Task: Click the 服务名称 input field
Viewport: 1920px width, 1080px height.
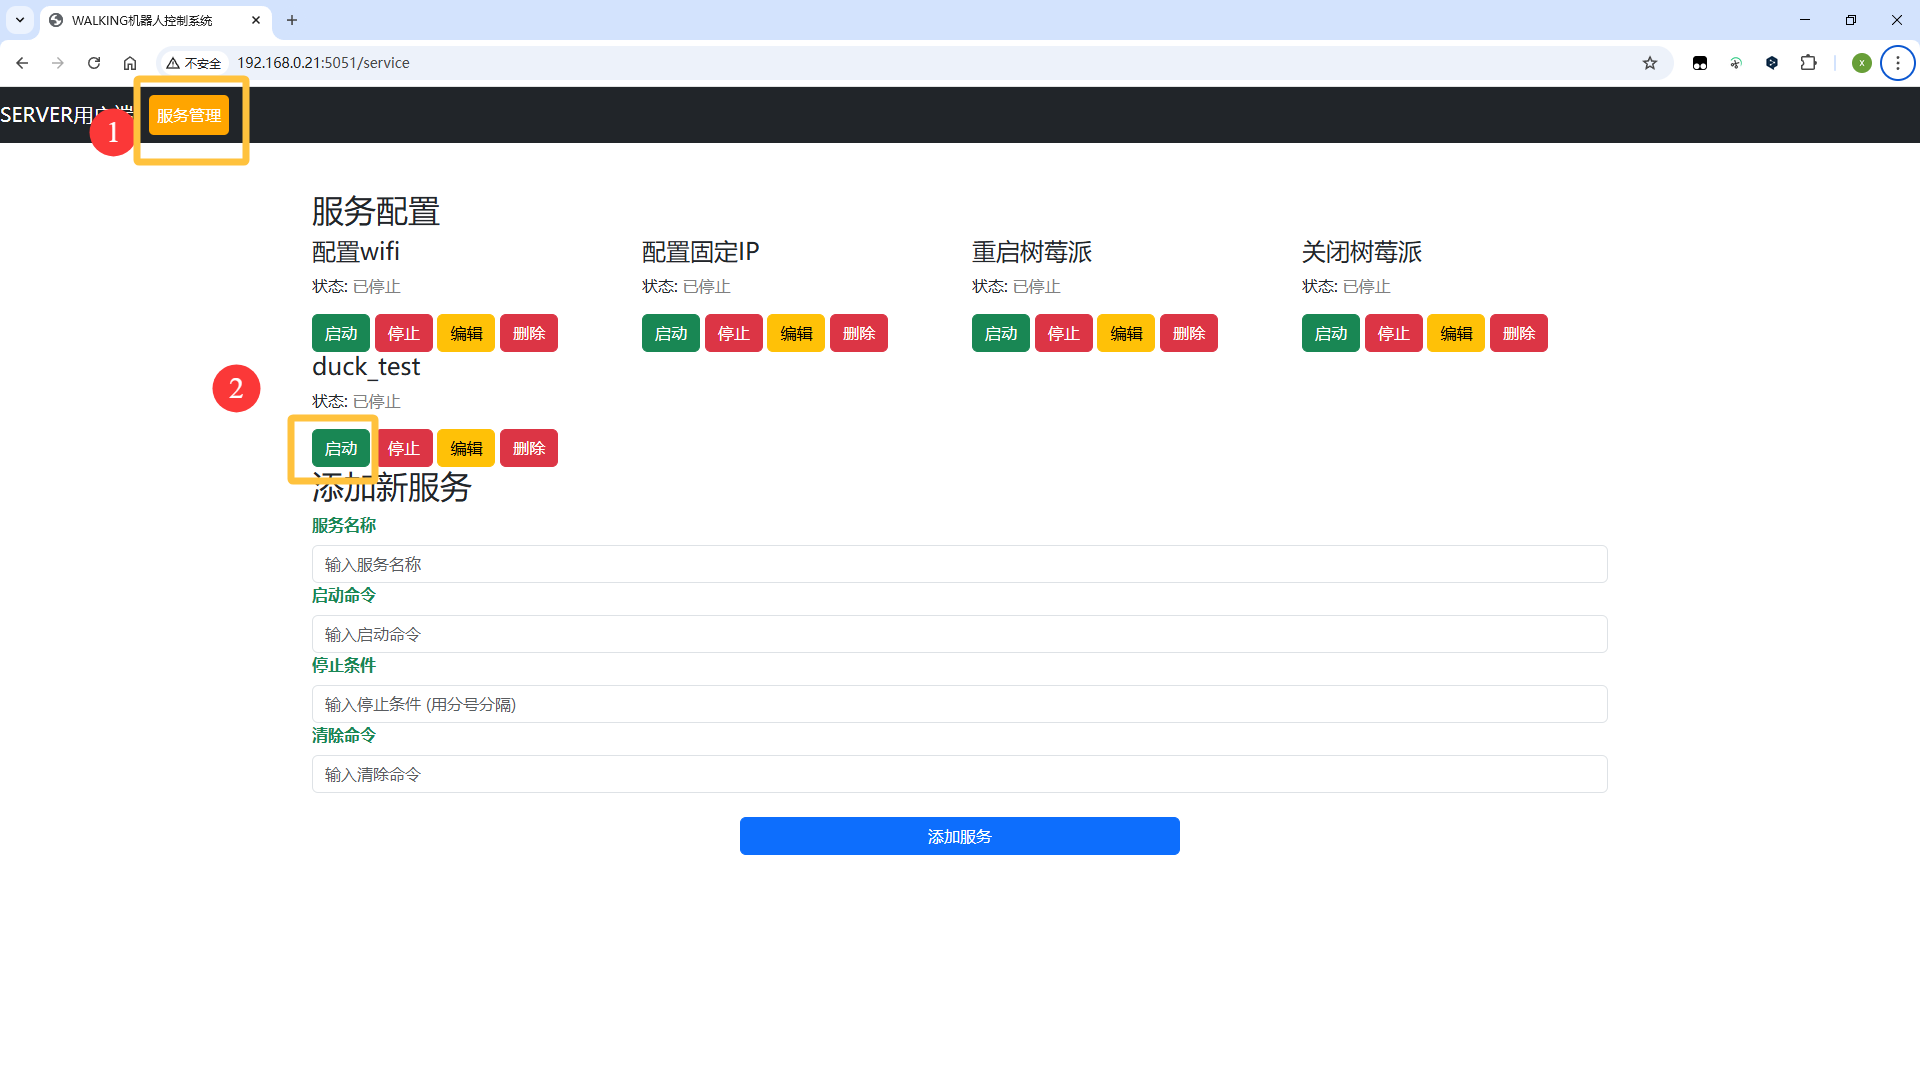Action: 959,564
